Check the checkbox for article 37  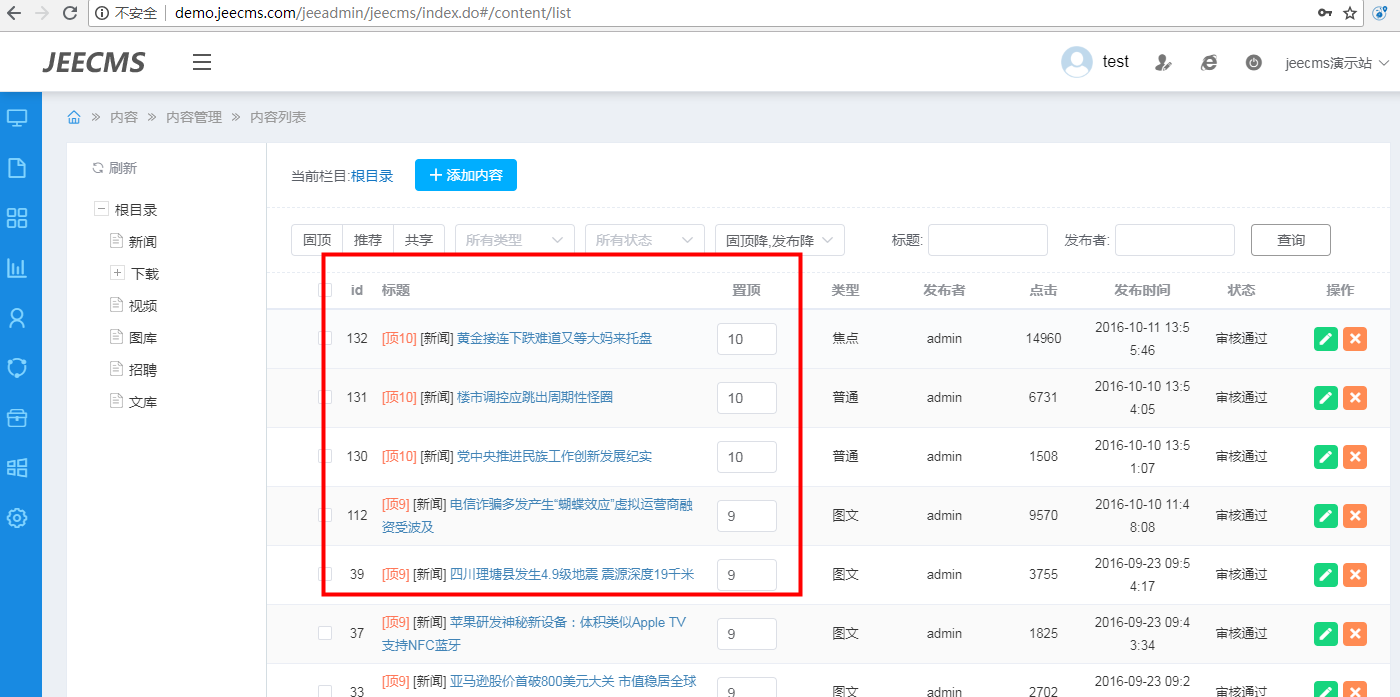point(325,633)
